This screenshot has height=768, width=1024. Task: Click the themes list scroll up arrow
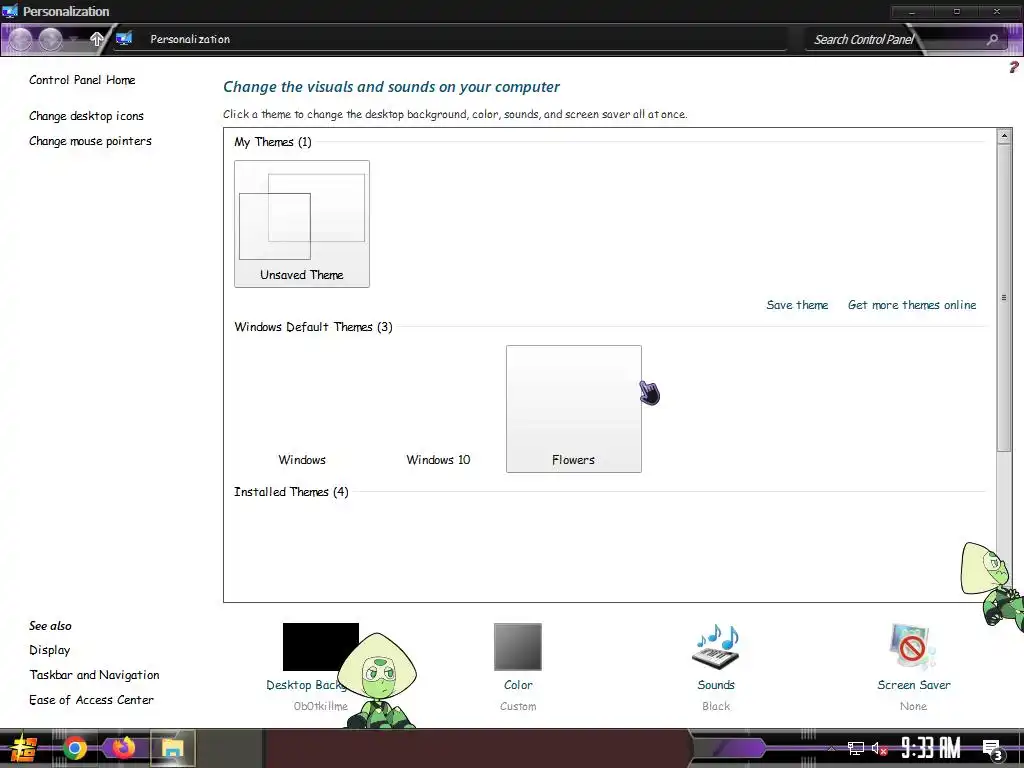(x=1004, y=136)
